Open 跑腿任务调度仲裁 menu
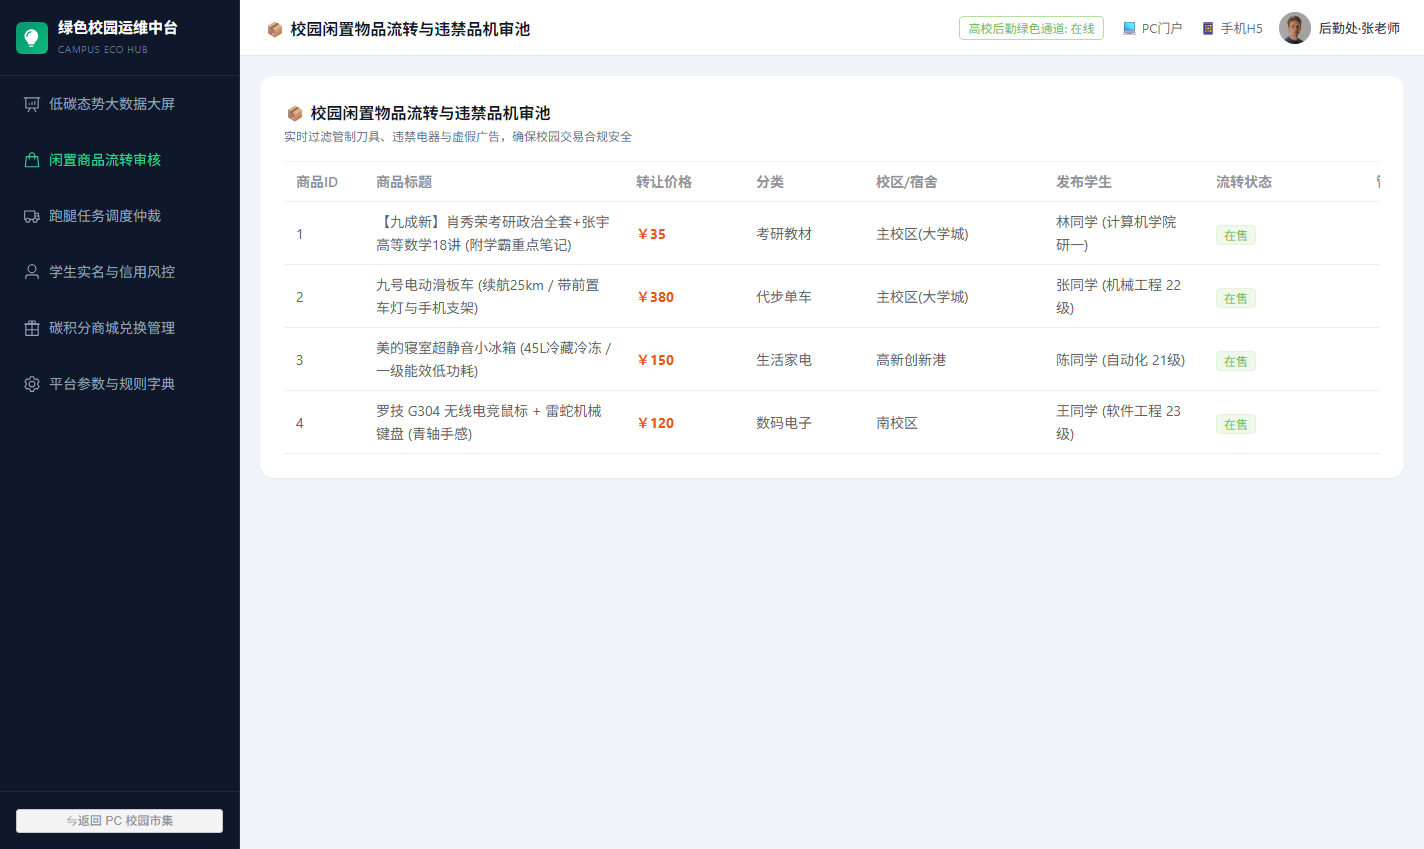The width and height of the screenshot is (1424, 849). [x=120, y=216]
